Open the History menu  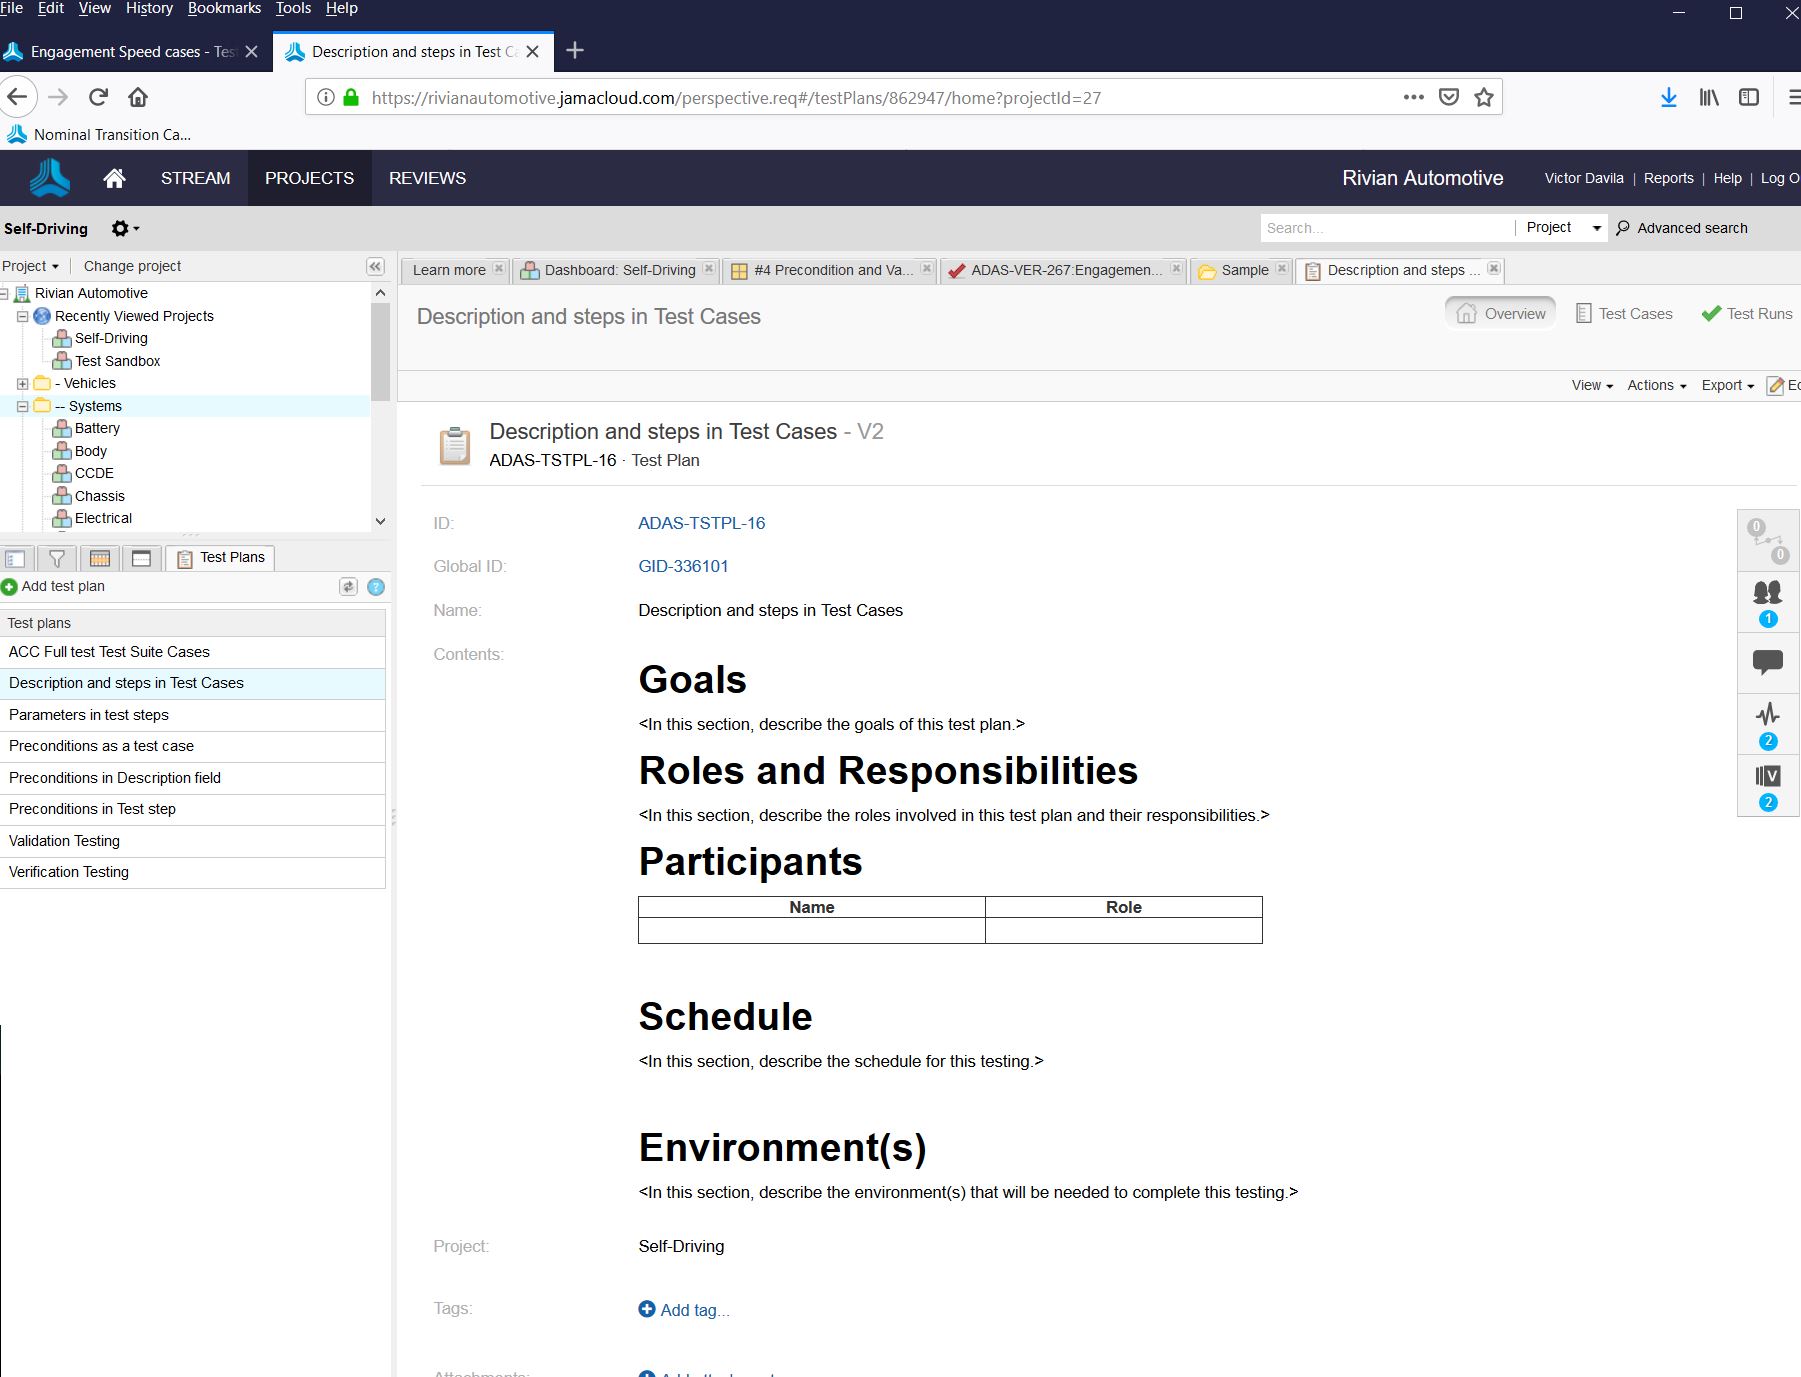pyautogui.click(x=149, y=8)
